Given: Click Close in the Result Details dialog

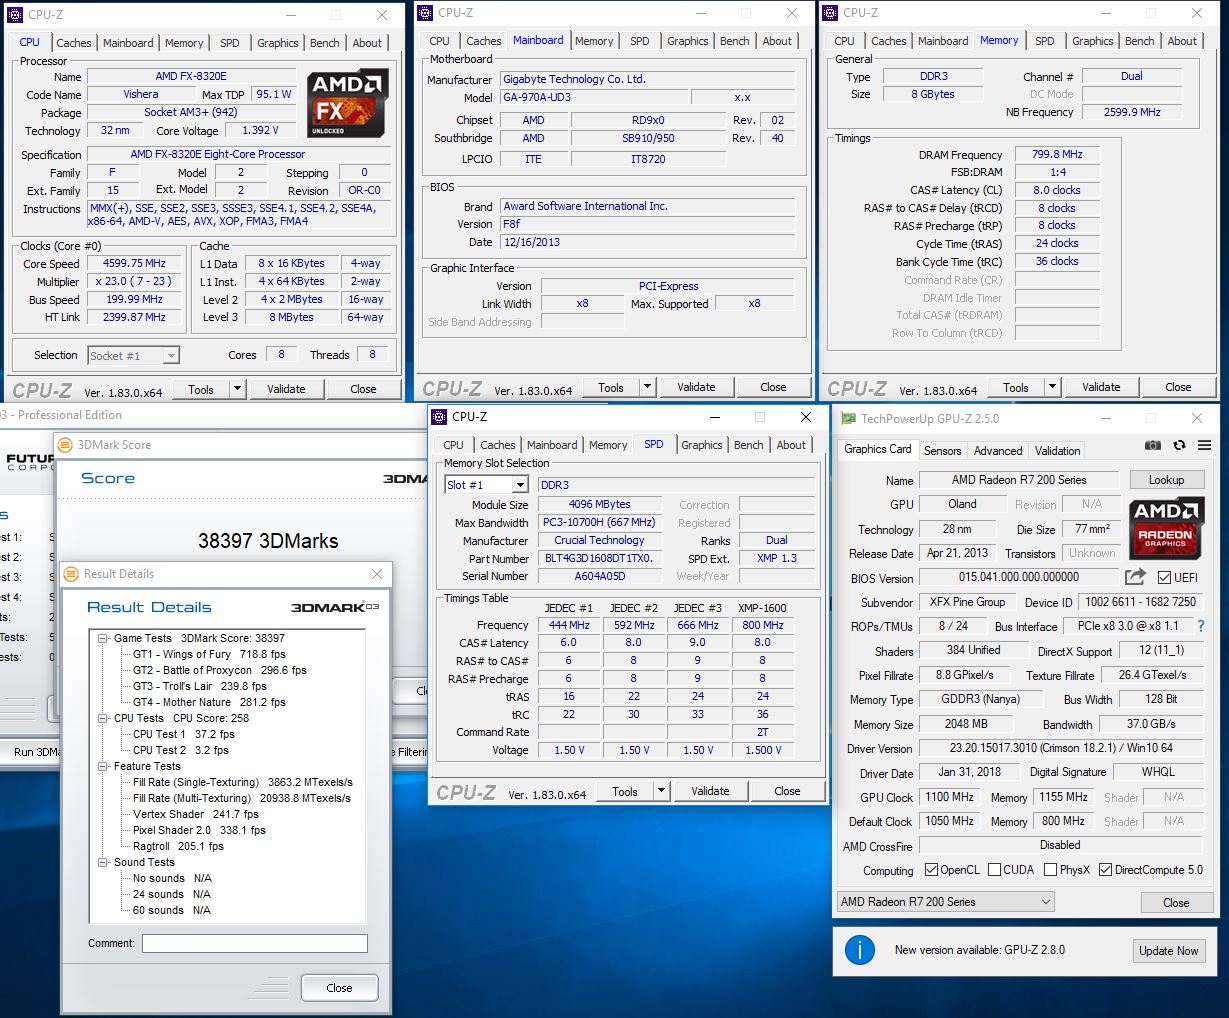Looking at the screenshot, I should pos(339,988).
